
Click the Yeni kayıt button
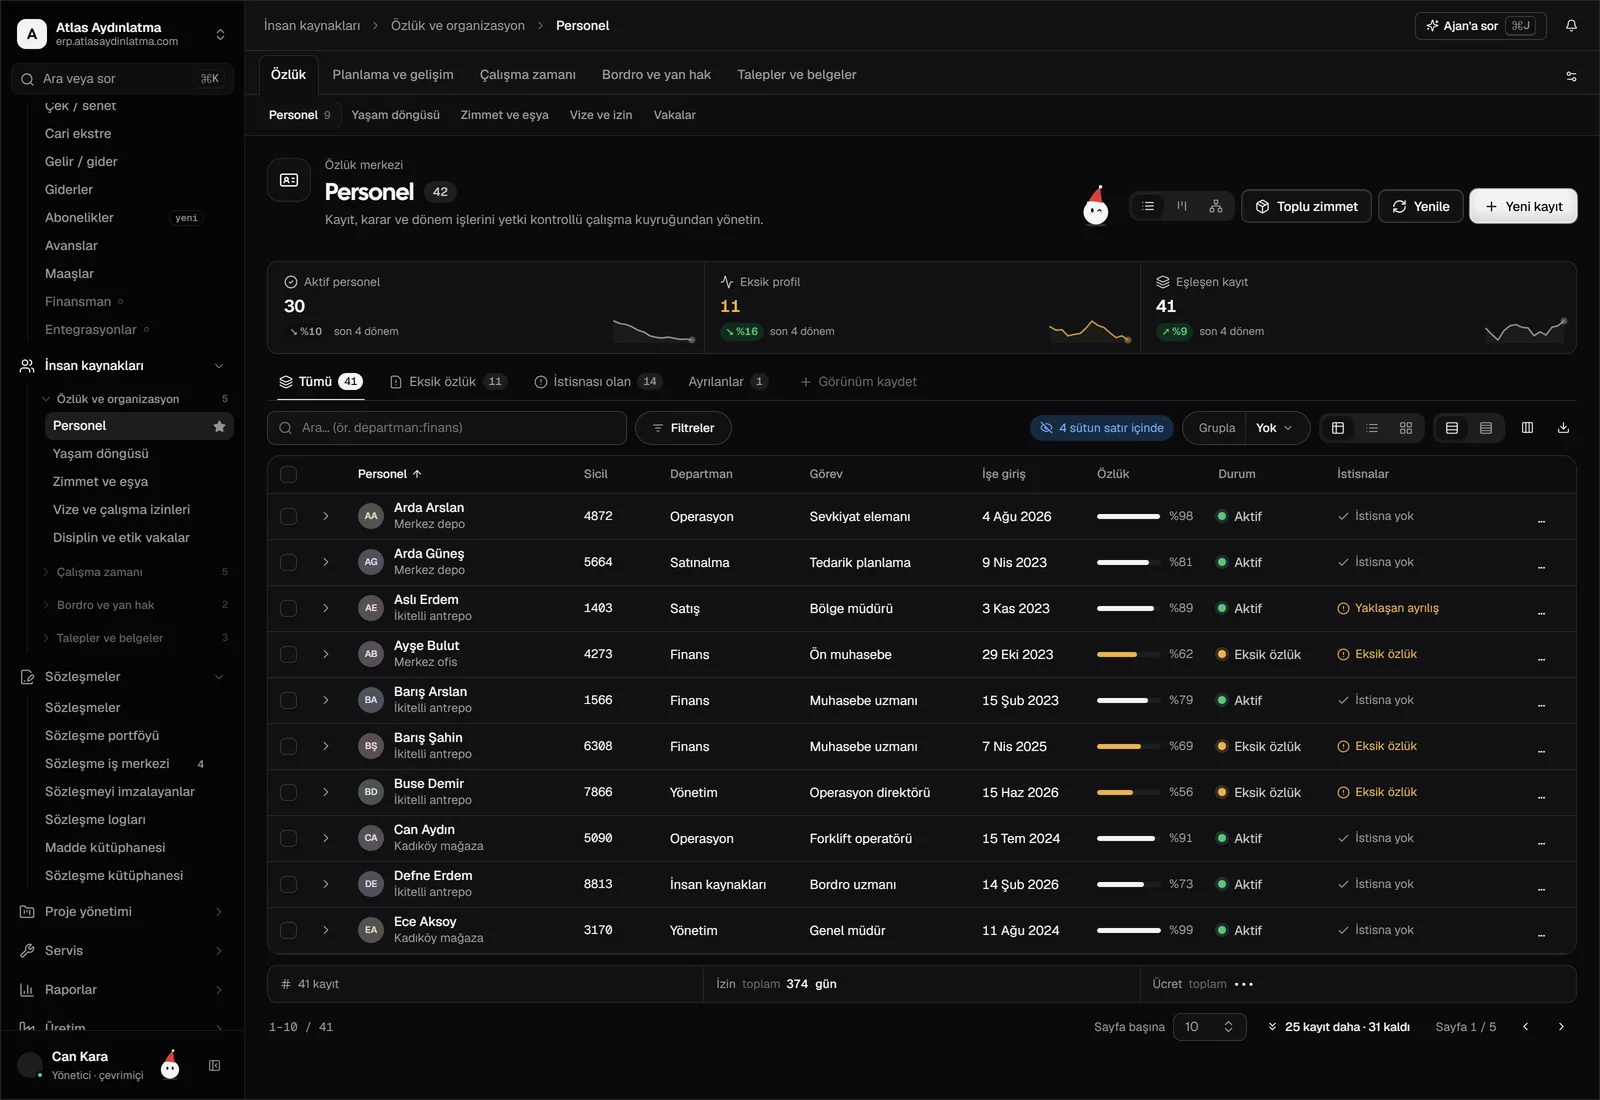coord(1523,206)
